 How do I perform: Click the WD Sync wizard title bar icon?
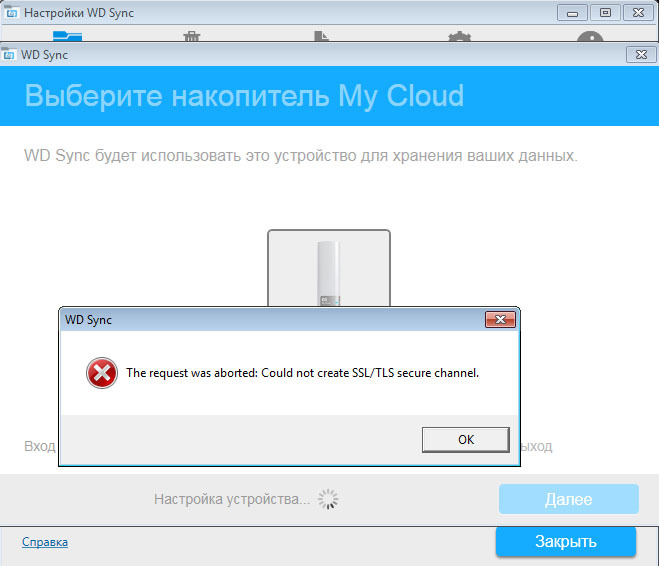tap(8, 55)
